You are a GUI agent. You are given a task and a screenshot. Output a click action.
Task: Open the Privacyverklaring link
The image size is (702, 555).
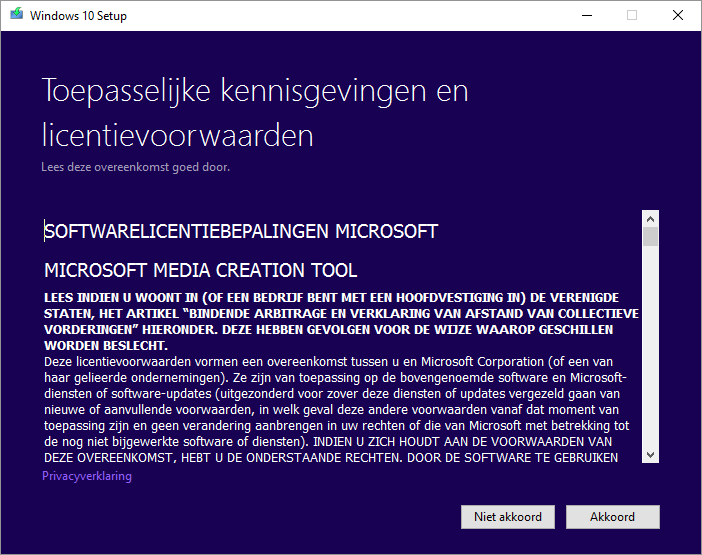point(87,476)
